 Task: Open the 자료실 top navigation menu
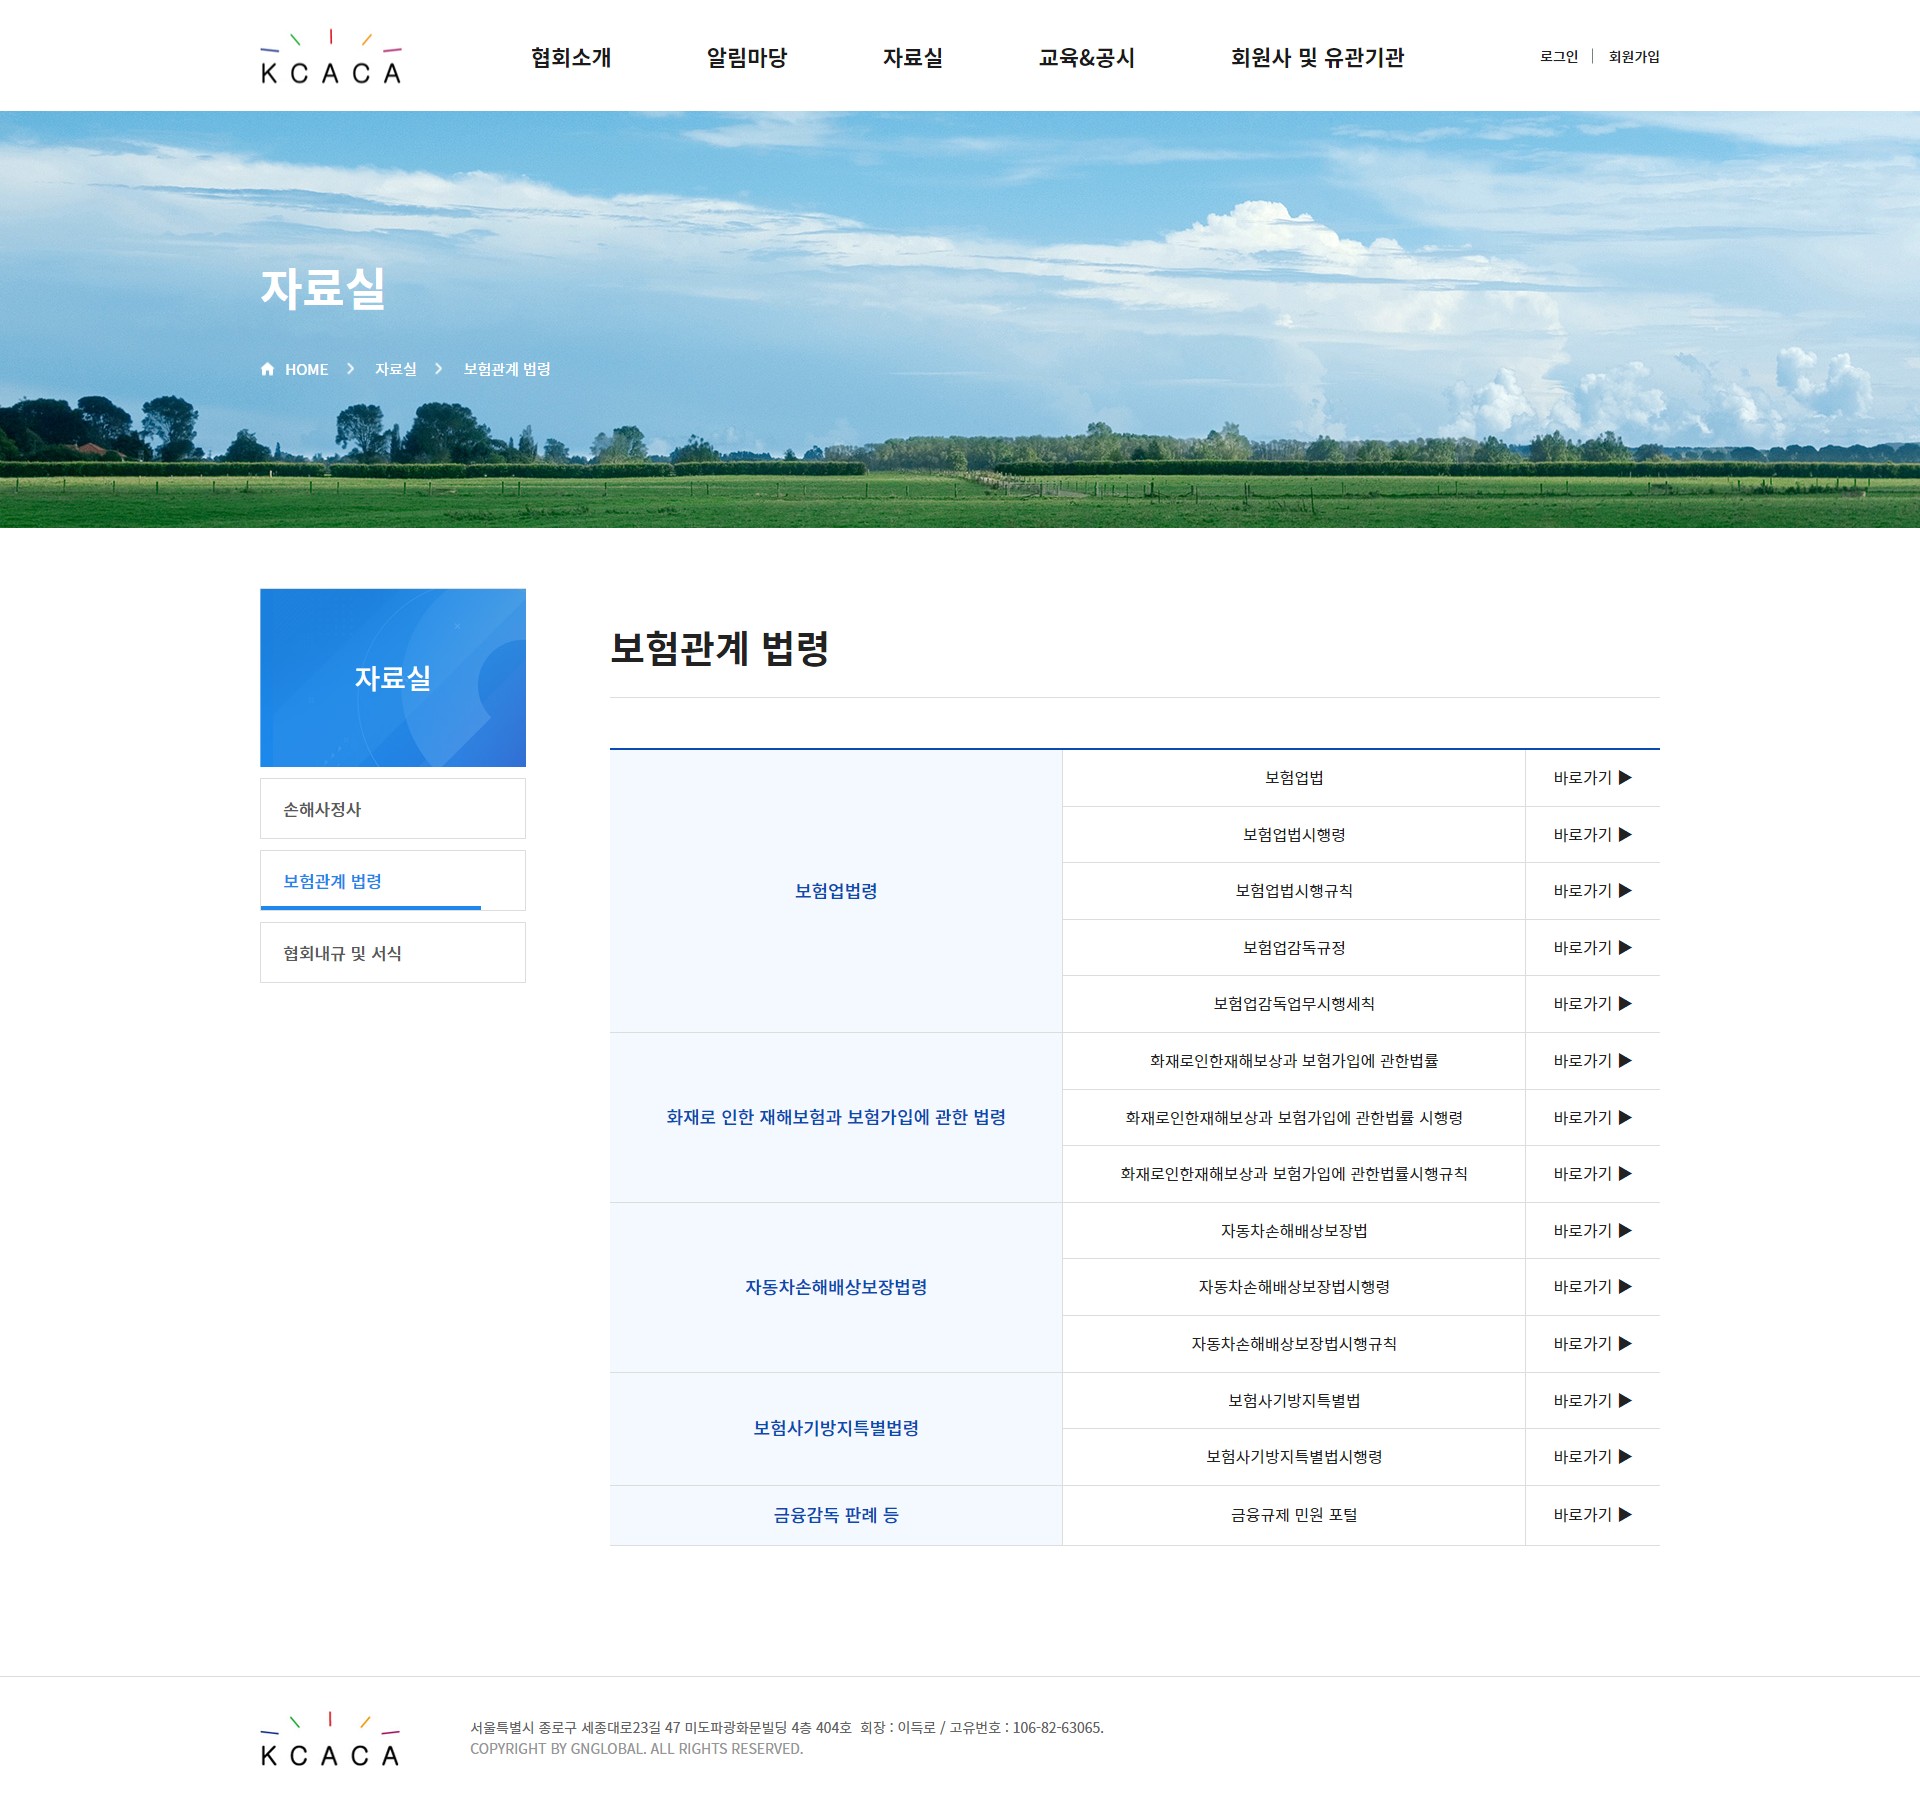(x=913, y=57)
